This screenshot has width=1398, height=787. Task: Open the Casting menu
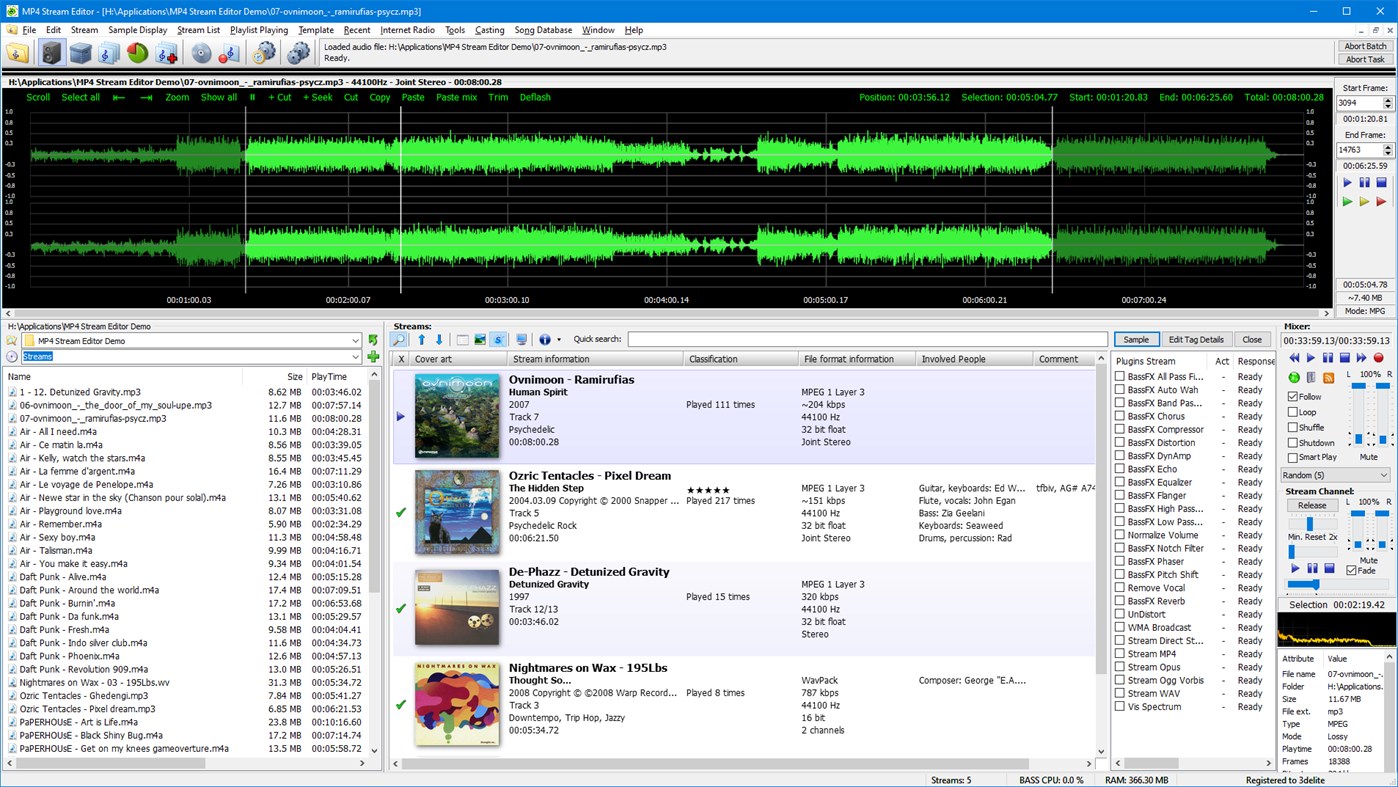pos(489,30)
